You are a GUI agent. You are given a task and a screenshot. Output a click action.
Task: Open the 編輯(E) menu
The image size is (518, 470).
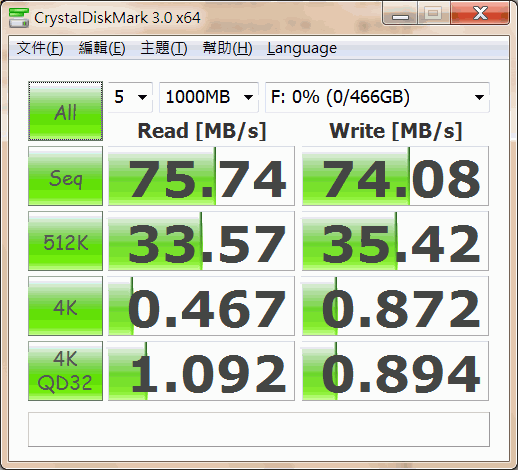(x=102, y=48)
